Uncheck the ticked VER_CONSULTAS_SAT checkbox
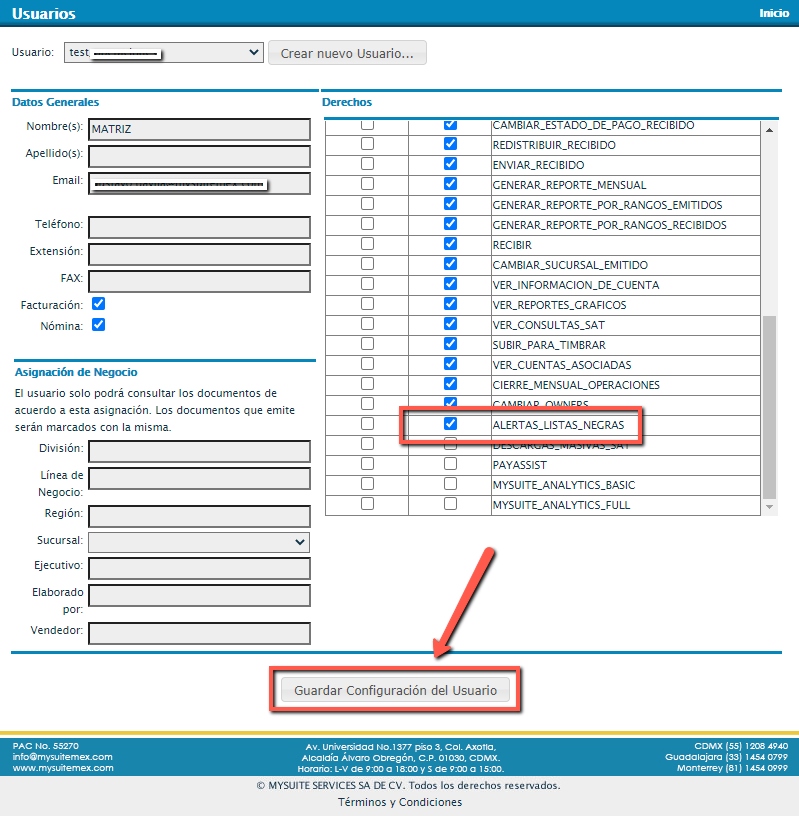799x816 pixels. pyautogui.click(x=450, y=324)
